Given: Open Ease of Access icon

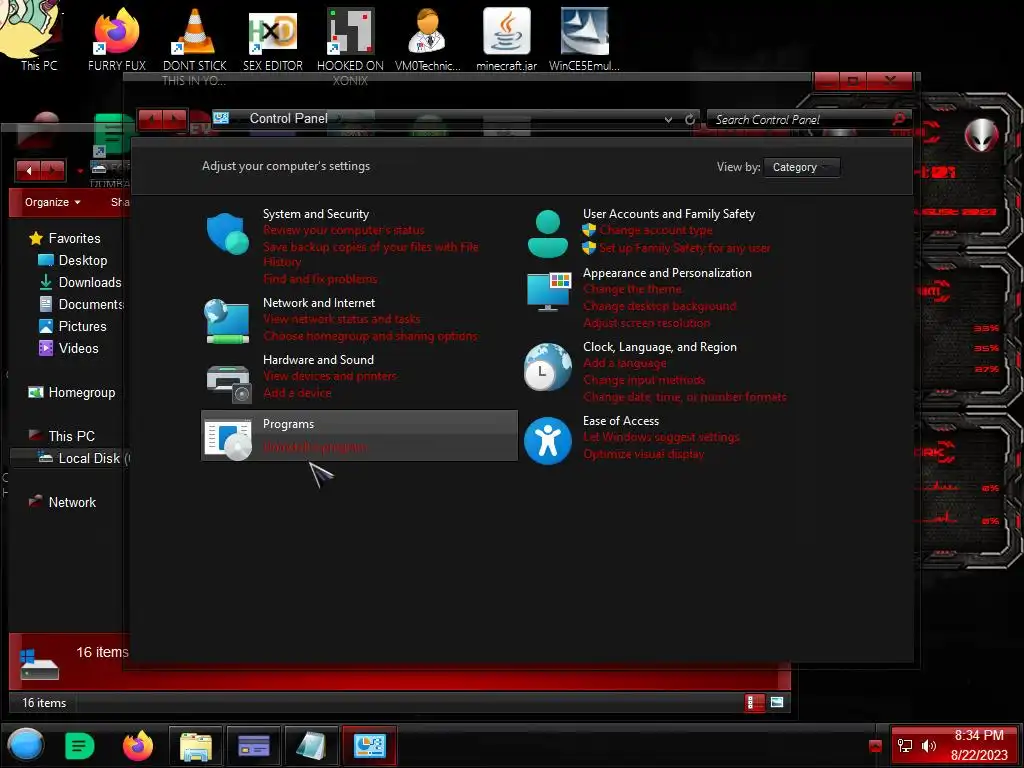Looking at the screenshot, I should (547, 441).
